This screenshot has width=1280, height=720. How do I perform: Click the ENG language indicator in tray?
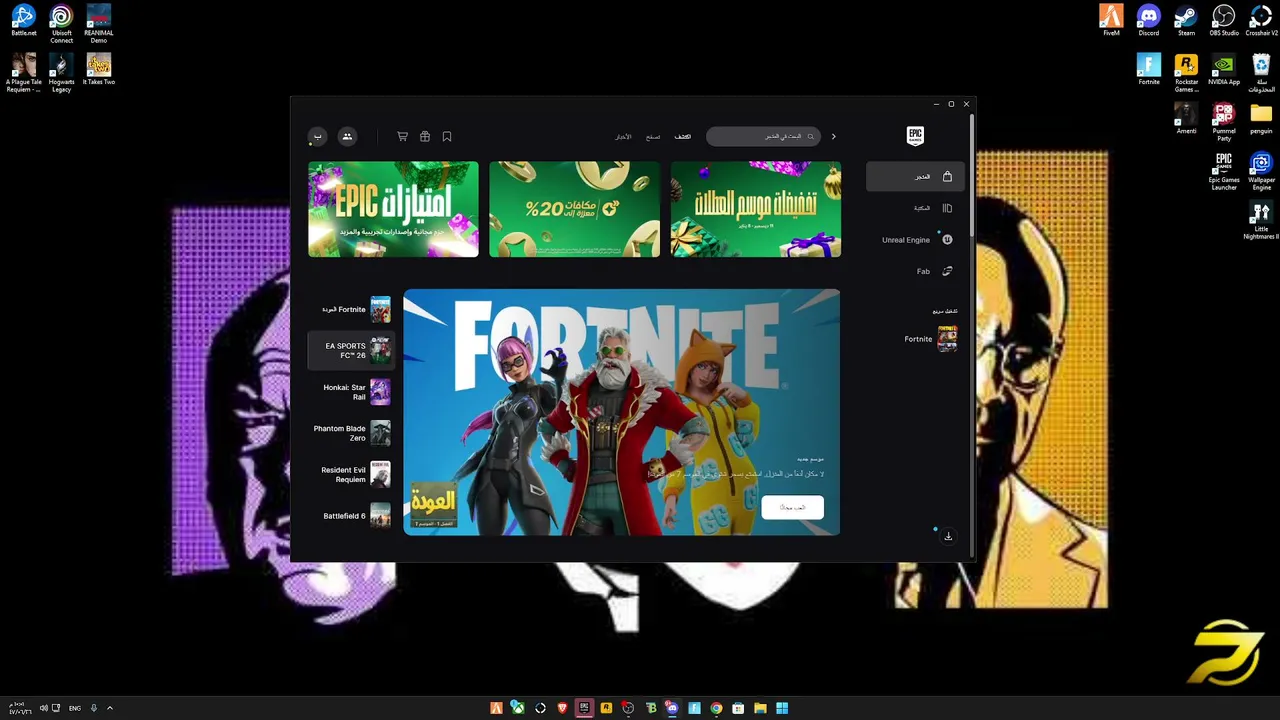click(75, 708)
